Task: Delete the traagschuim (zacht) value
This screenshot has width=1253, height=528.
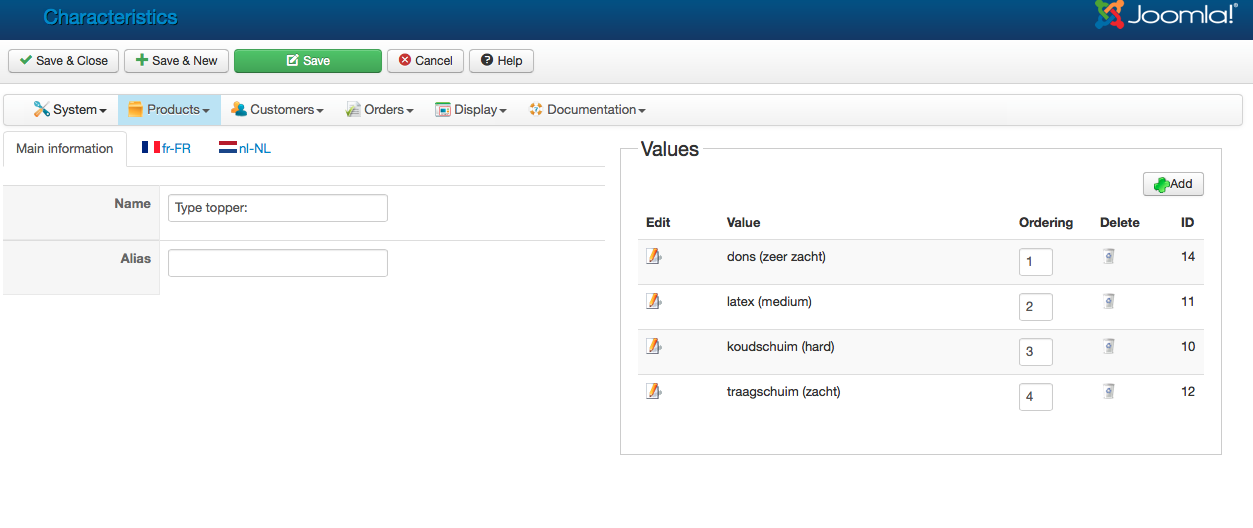Action: pyautogui.click(x=1108, y=391)
